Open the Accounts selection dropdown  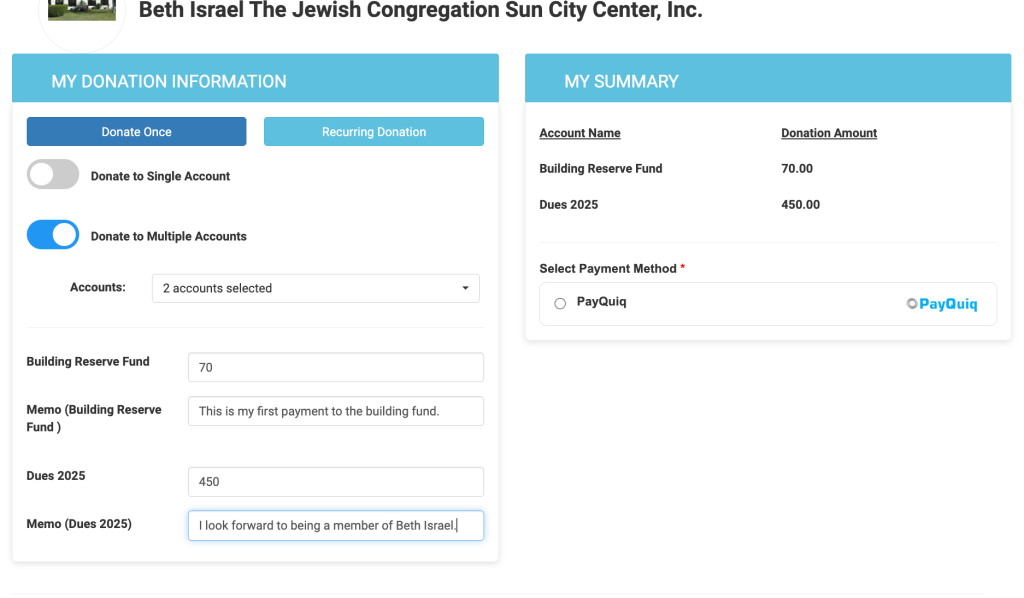pyautogui.click(x=315, y=288)
